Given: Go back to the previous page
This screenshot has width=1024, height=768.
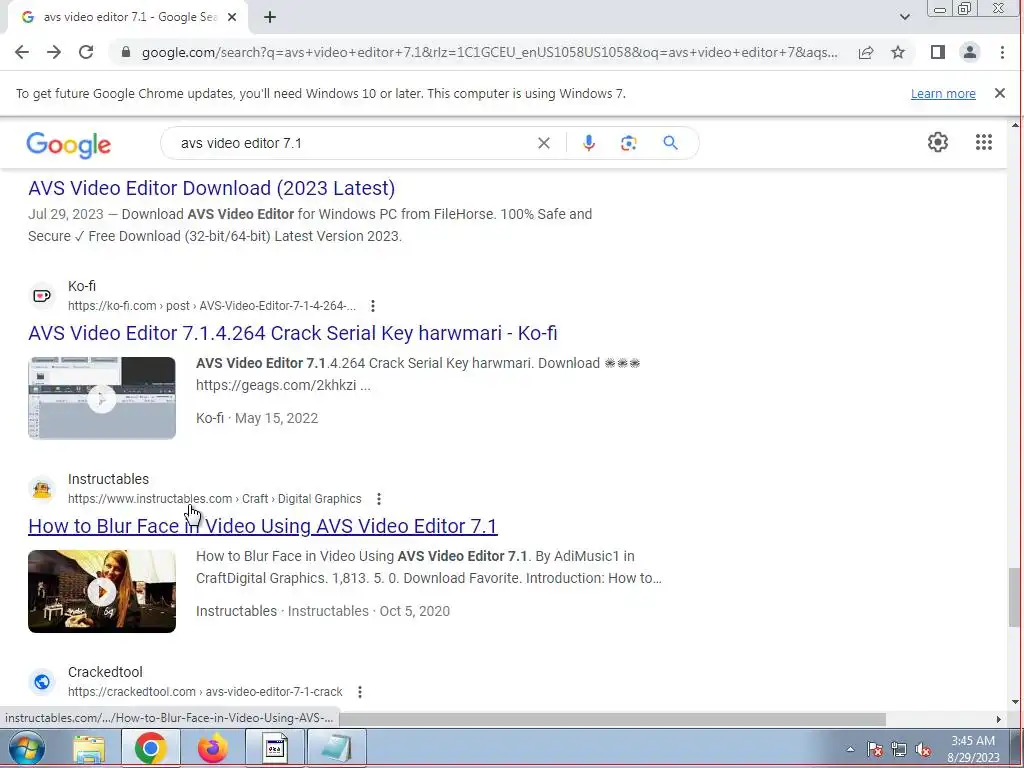Looking at the screenshot, I should point(22,52).
